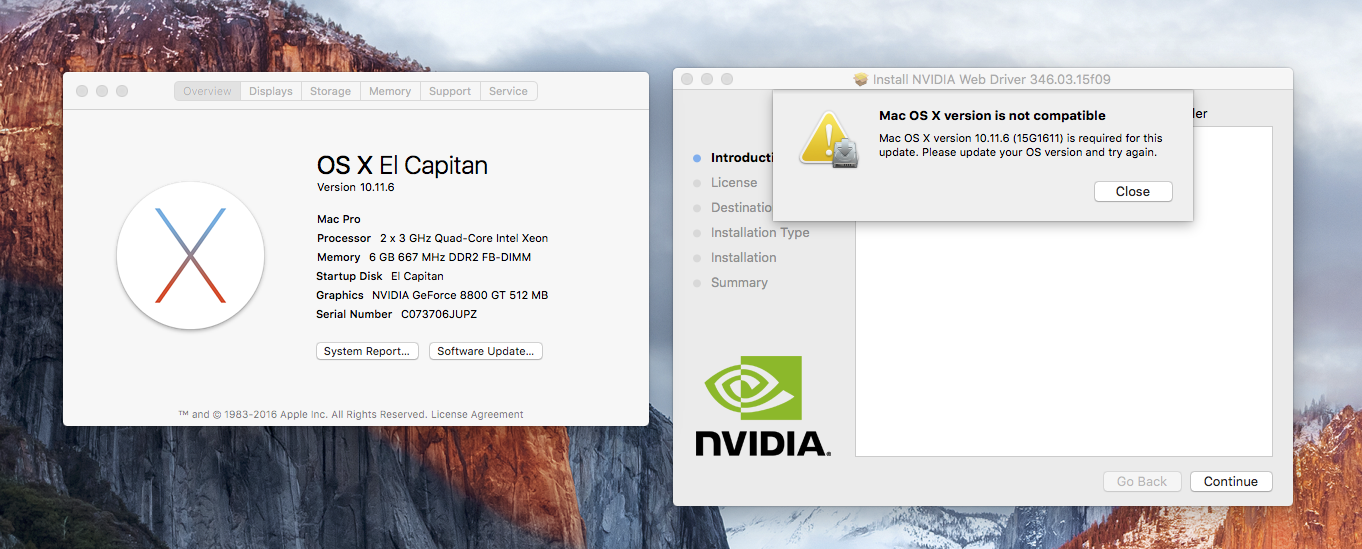Screen dimensions: 1362x549
Task: Select the Summary step in sidebar
Action: 739,283
